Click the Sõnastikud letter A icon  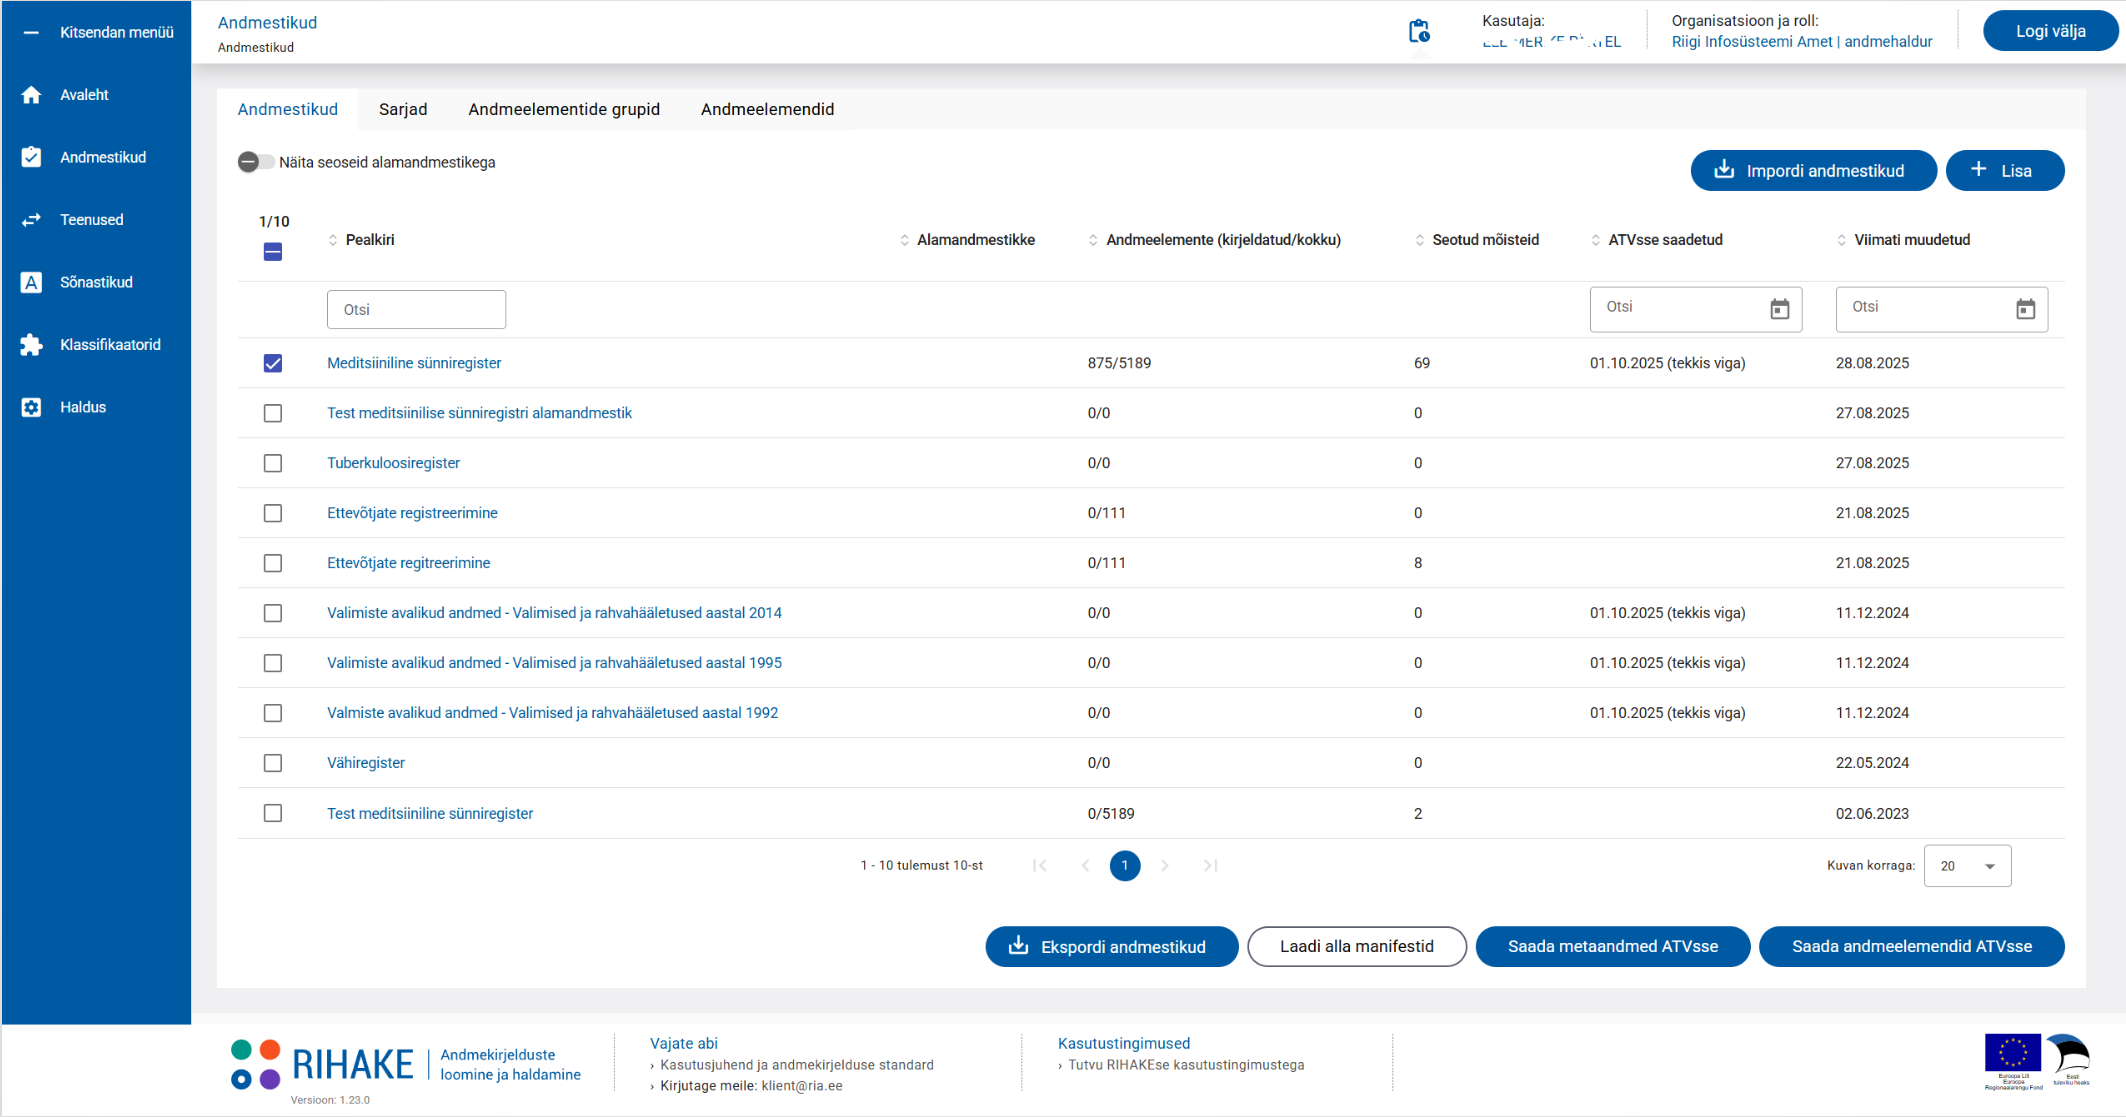tap(32, 282)
